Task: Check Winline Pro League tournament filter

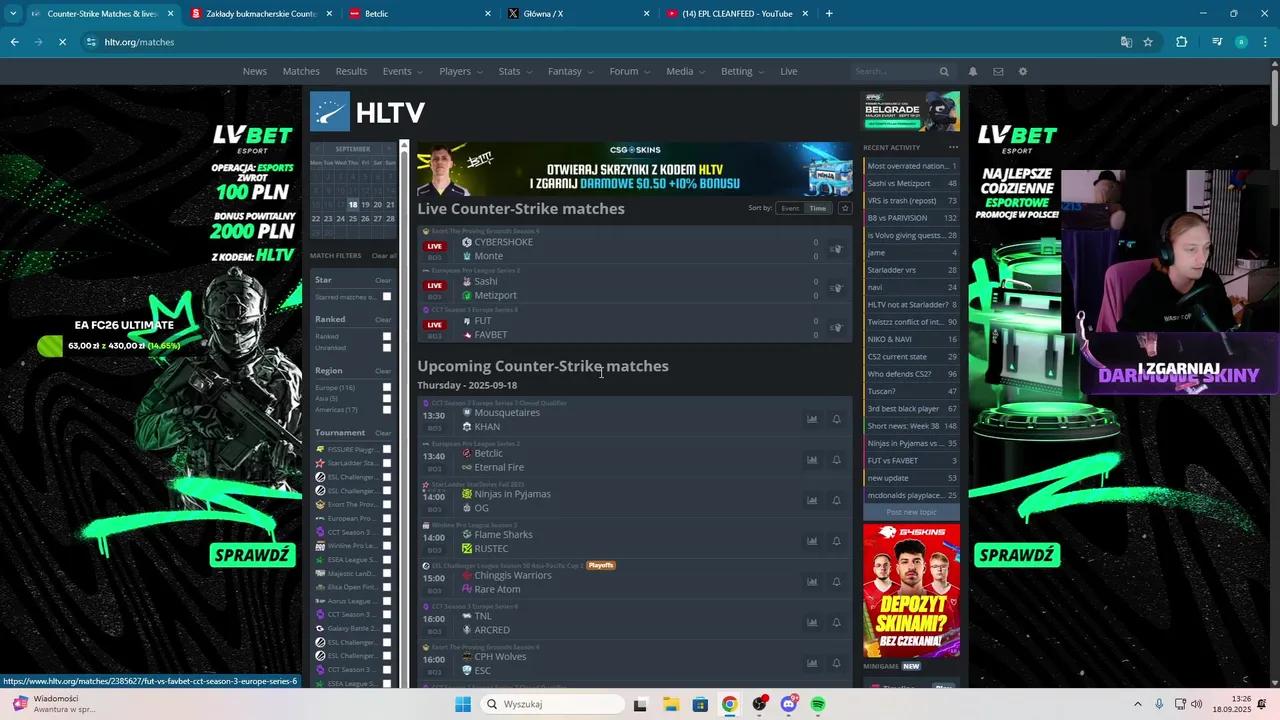Action: [x=387, y=546]
